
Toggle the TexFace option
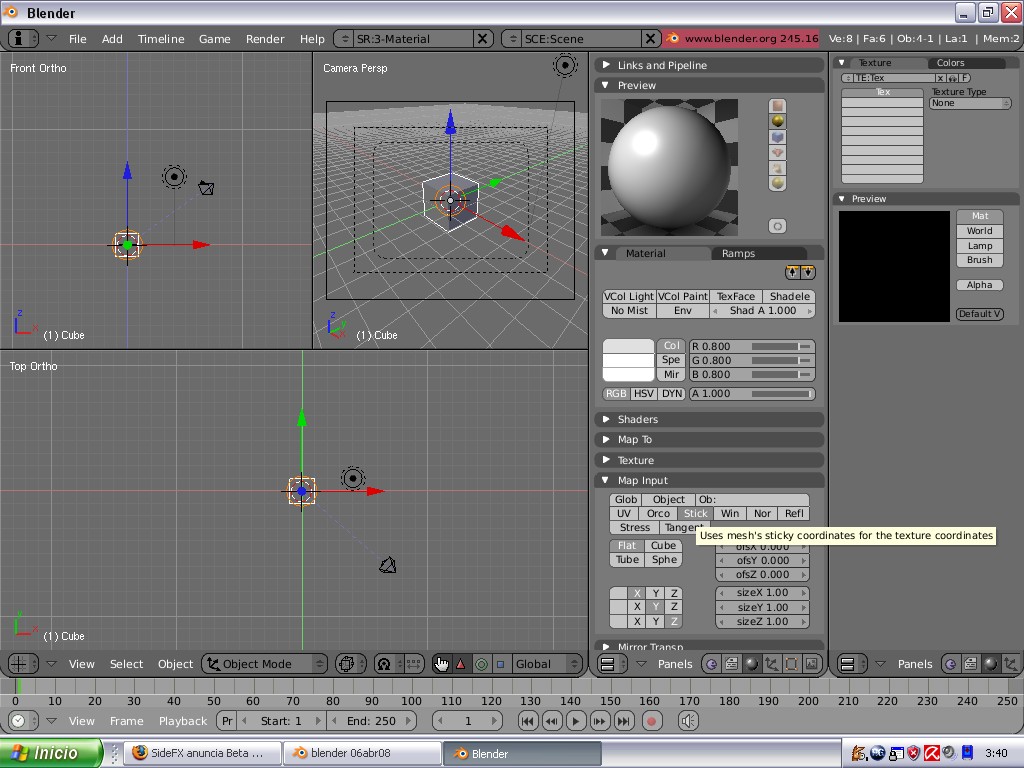pyautogui.click(x=736, y=296)
